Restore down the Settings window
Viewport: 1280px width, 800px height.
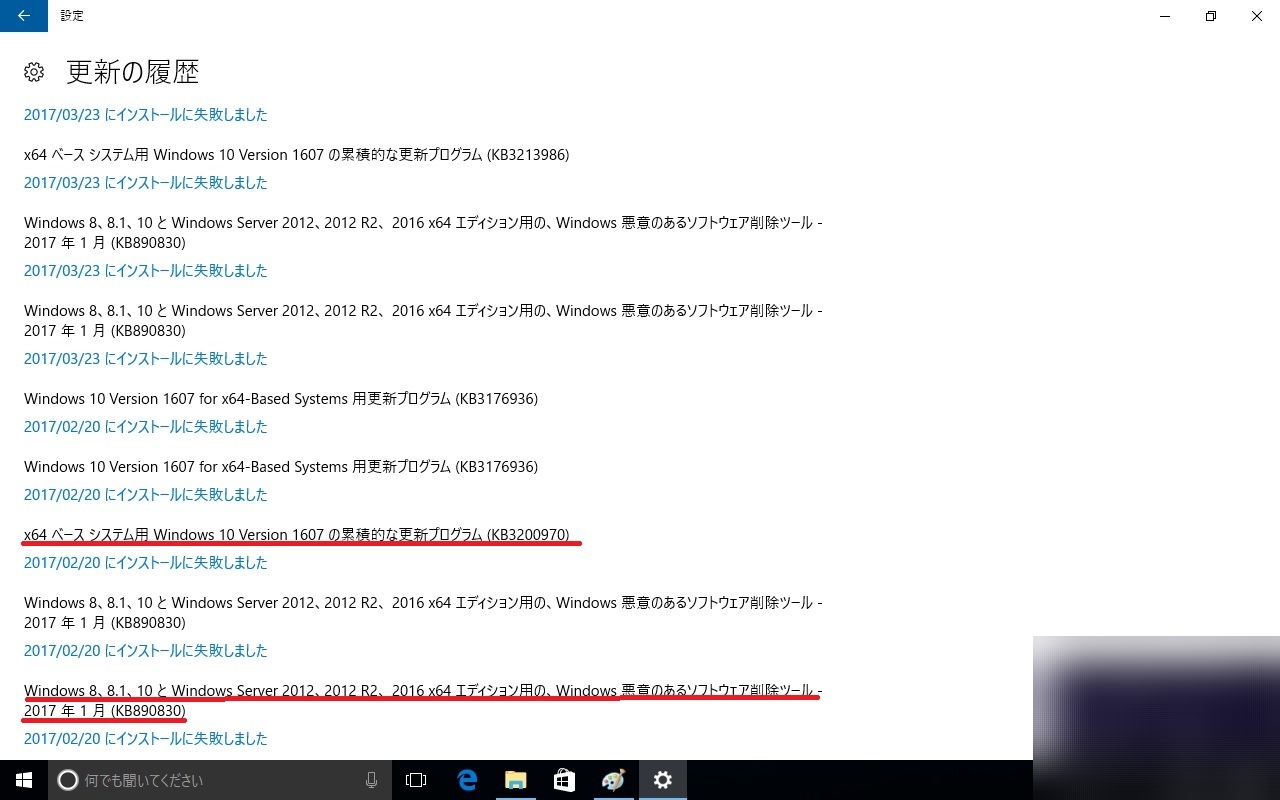point(1211,16)
